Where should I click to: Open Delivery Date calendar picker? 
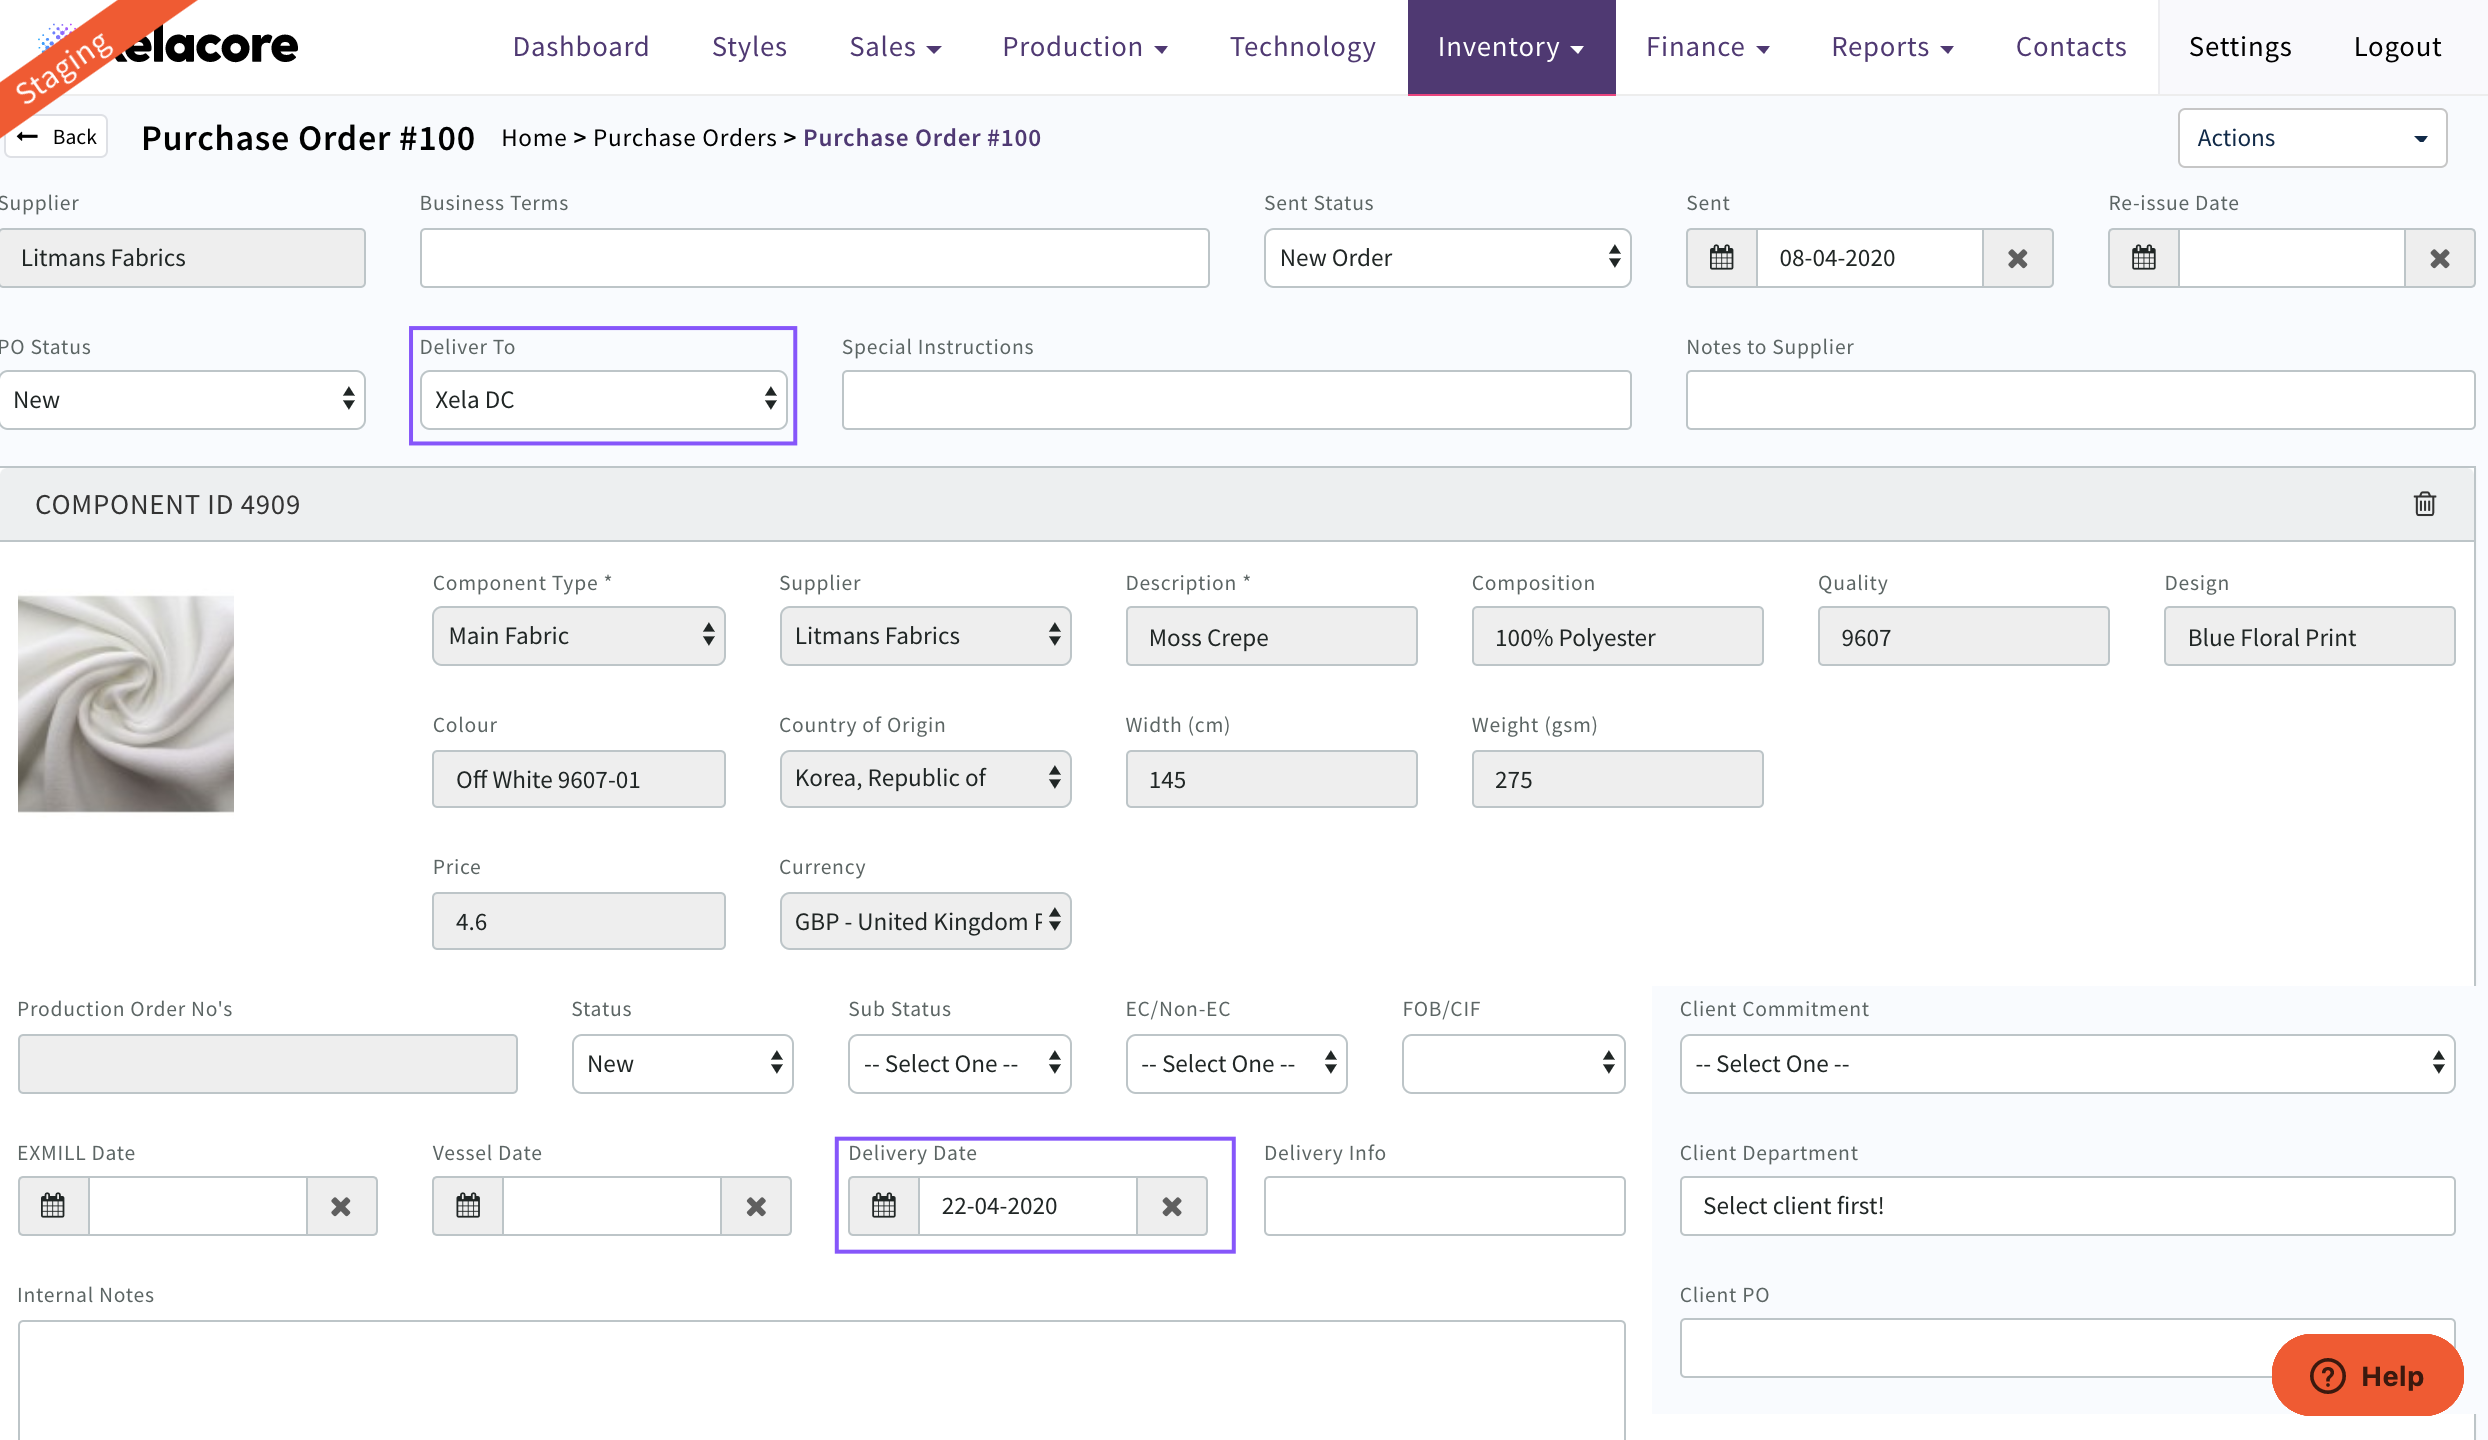[x=884, y=1206]
